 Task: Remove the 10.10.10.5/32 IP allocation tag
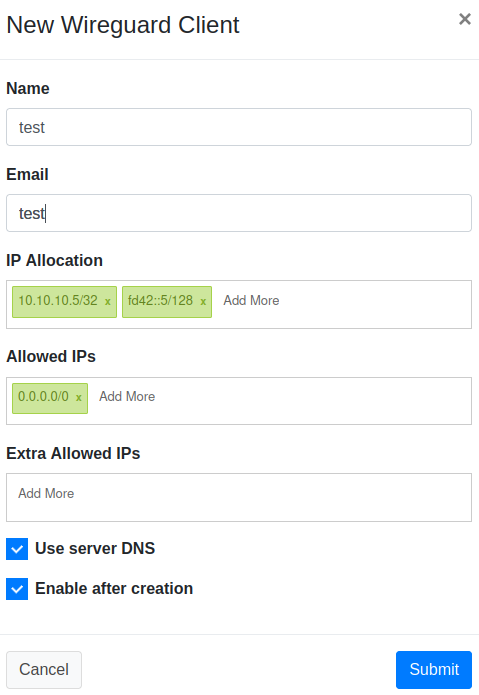coord(108,302)
